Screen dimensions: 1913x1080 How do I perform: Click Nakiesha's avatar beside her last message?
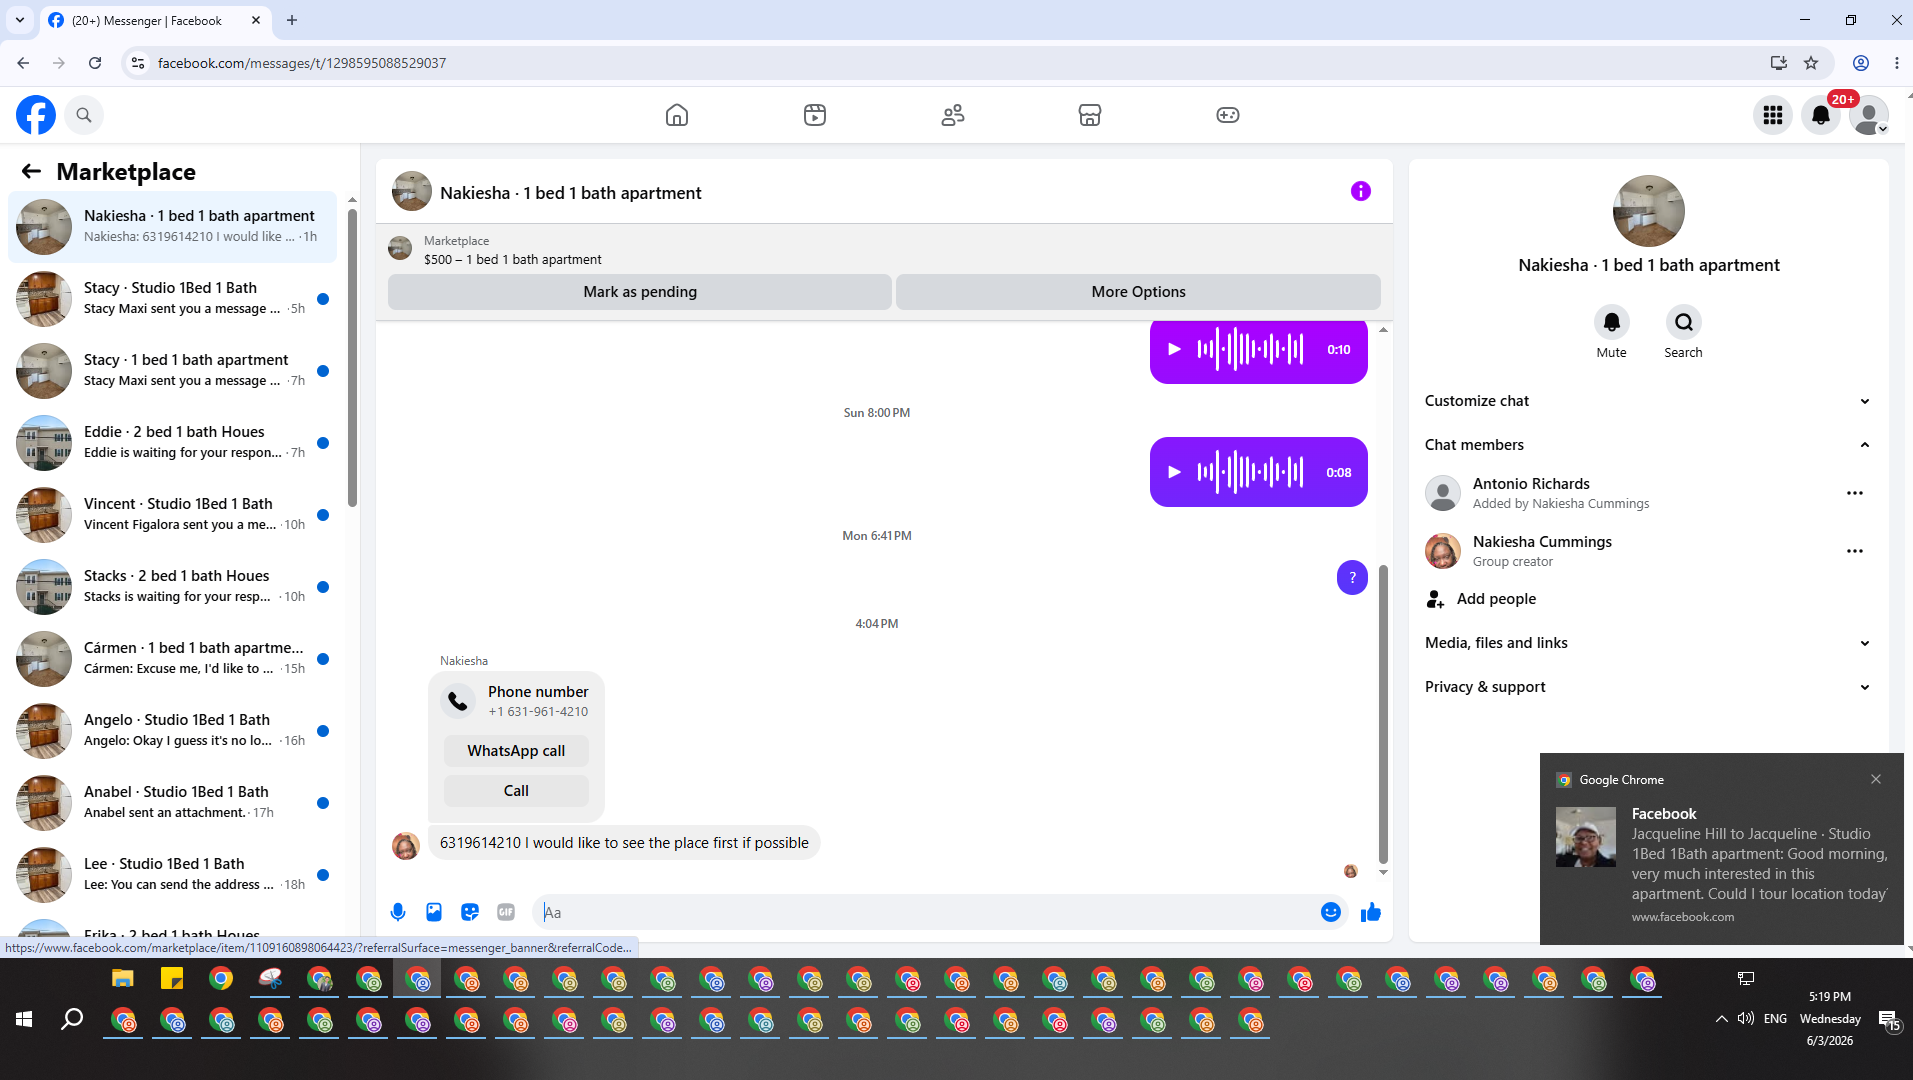(x=405, y=846)
